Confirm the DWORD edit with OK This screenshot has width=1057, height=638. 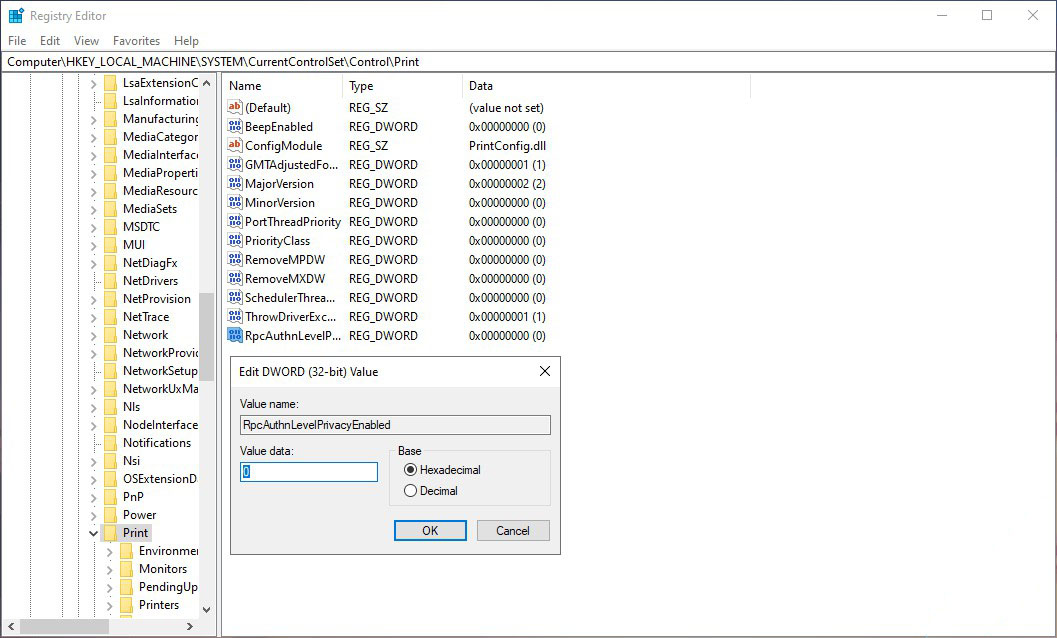430,530
